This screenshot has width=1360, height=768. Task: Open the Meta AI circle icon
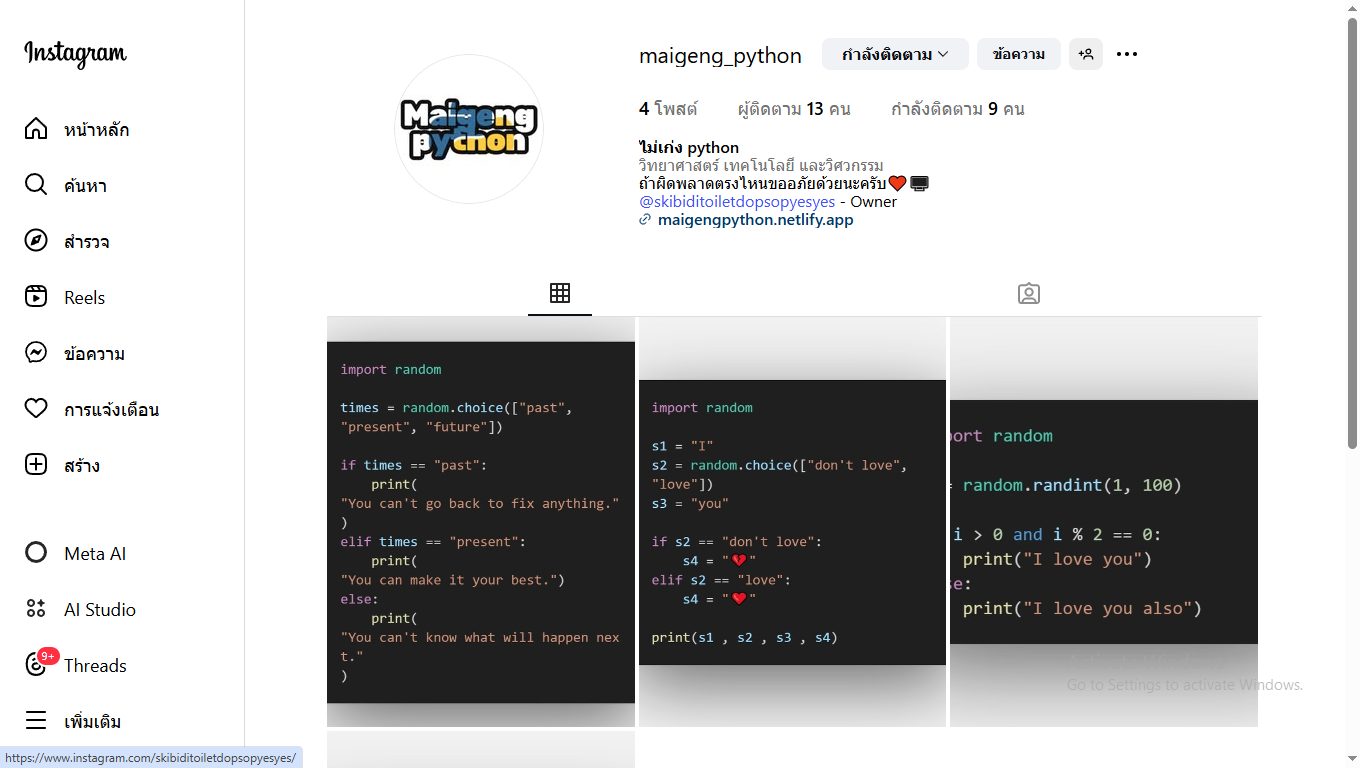click(36, 553)
